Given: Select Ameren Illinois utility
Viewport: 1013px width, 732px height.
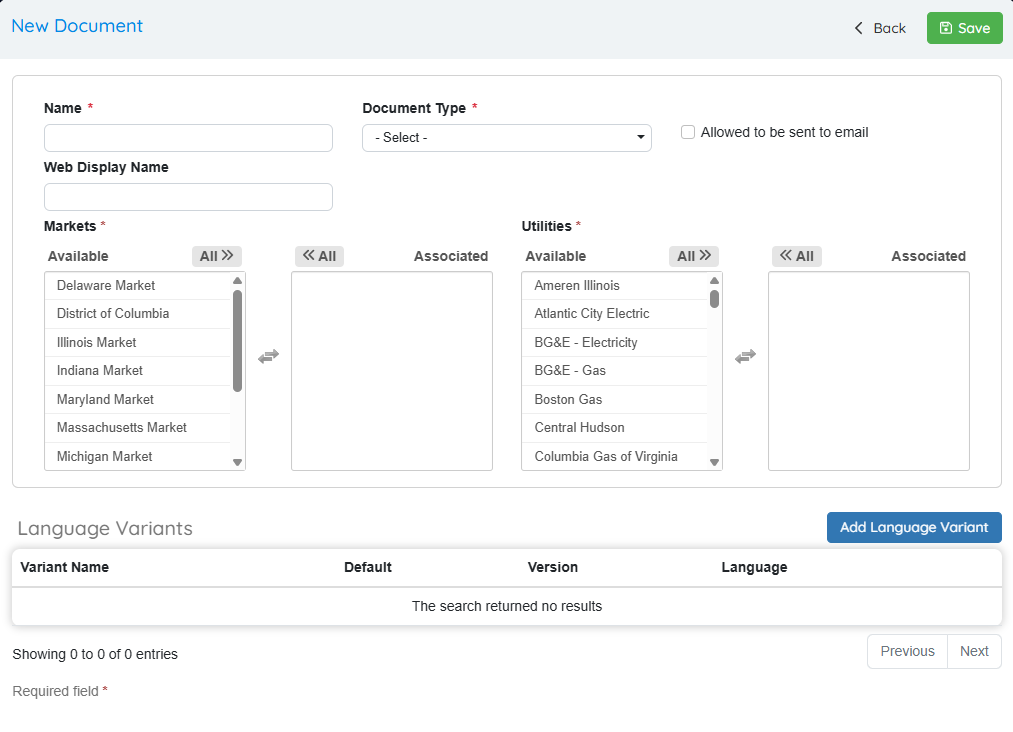Looking at the screenshot, I should [615, 286].
